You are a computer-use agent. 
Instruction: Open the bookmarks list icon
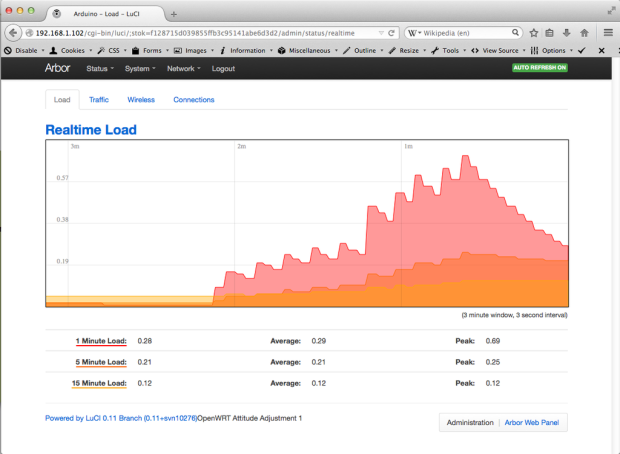click(x=550, y=33)
